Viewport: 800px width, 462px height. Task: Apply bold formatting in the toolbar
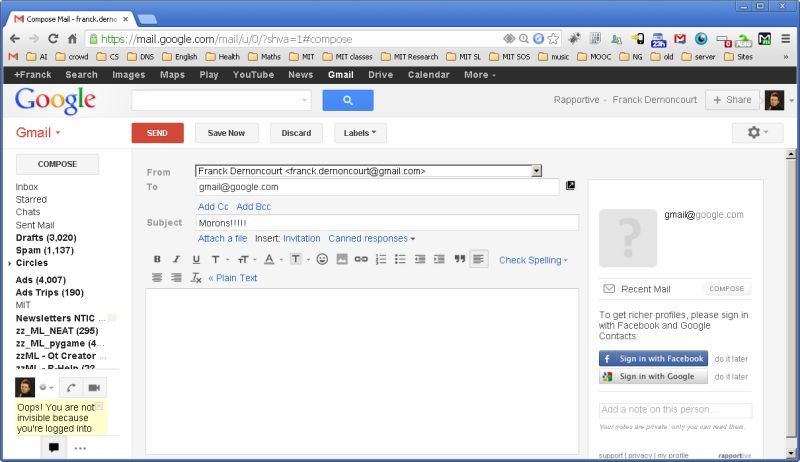pyautogui.click(x=157, y=260)
